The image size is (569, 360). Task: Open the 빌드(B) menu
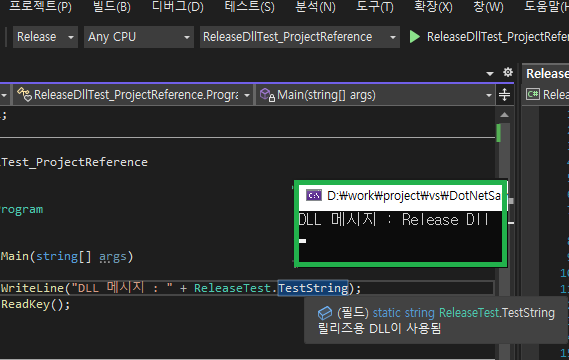[112, 7]
